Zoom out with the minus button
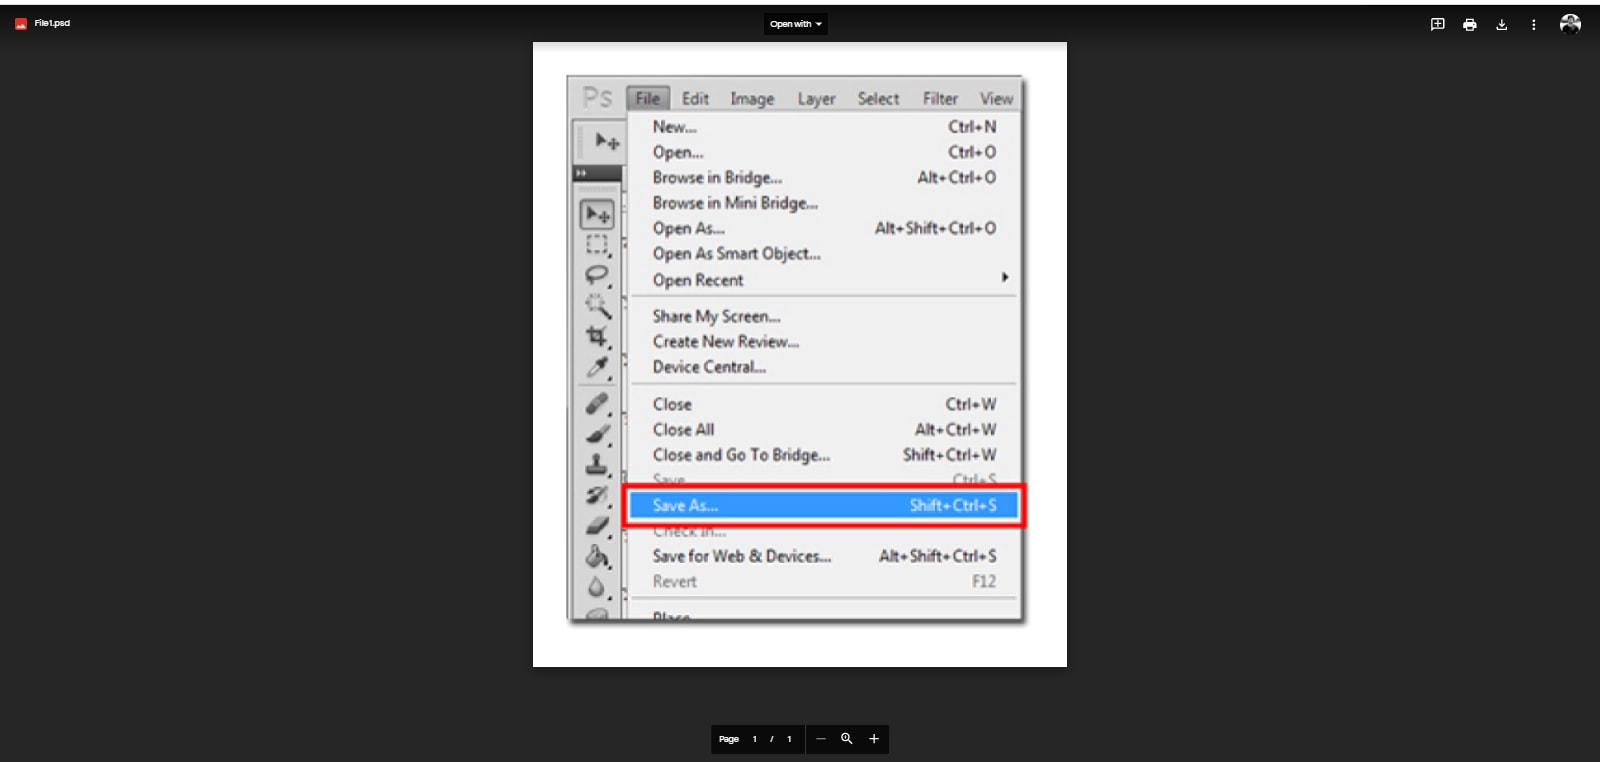The width and height of the screenshot is (1600, 762). click(x=820, y=739)
